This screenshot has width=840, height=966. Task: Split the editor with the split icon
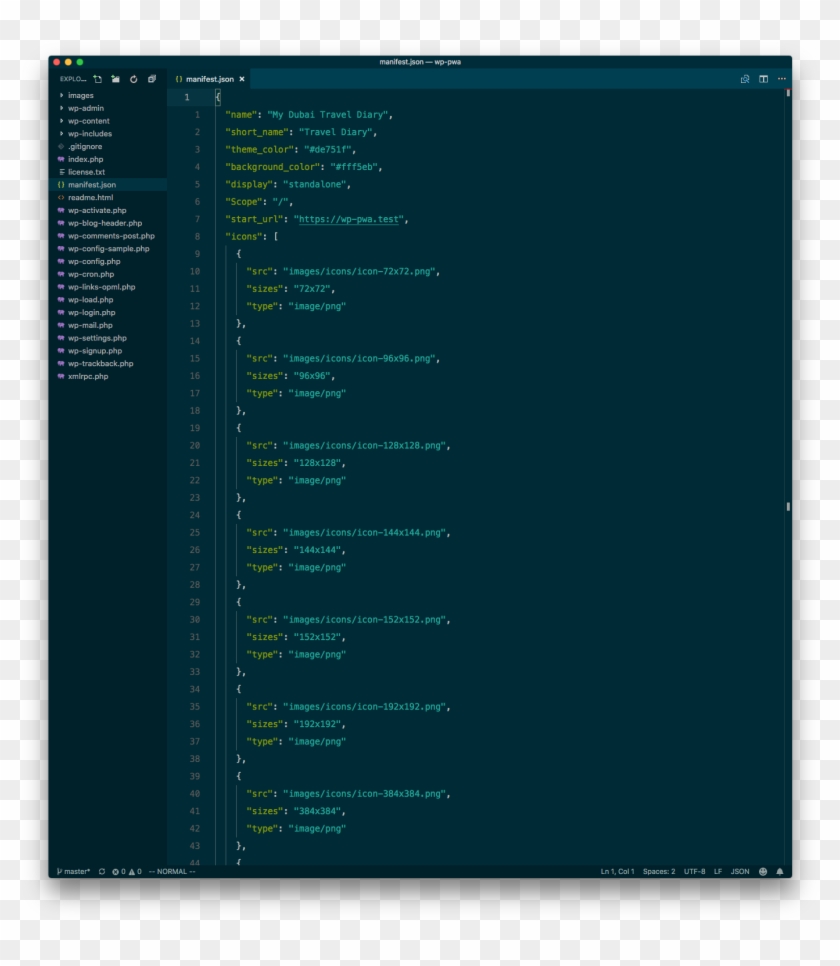pyautogui.click(x=763, y=79)
